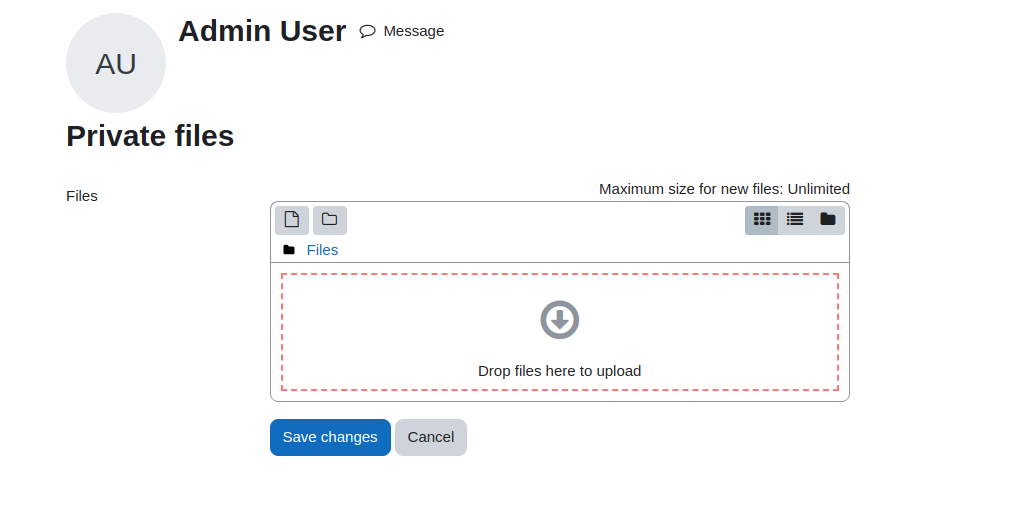Switch to icon grid view
Image resolution: width=1030 pixels, height=505 pixels.
click(x=761, y=220)
